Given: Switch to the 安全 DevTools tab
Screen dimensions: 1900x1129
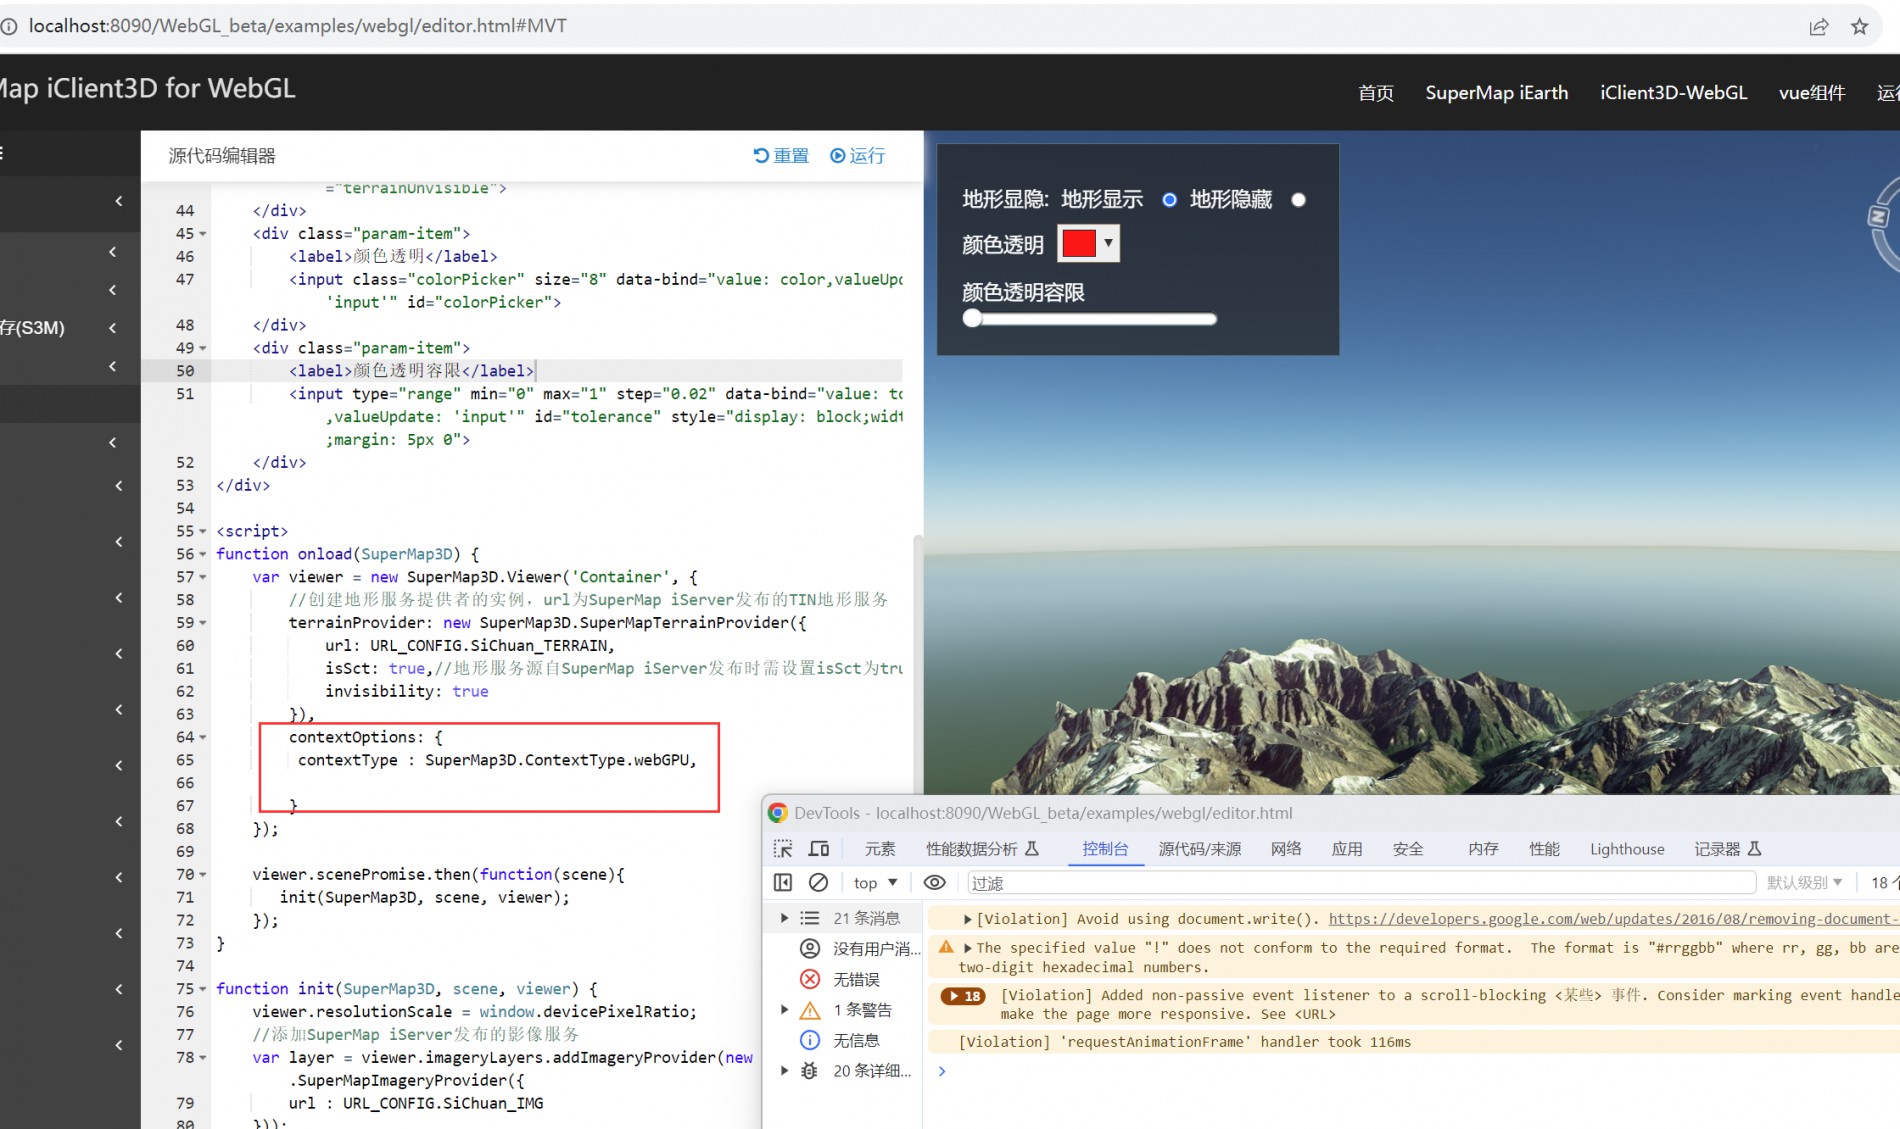Looking at the screenshot, I should tap(1408, 849).
